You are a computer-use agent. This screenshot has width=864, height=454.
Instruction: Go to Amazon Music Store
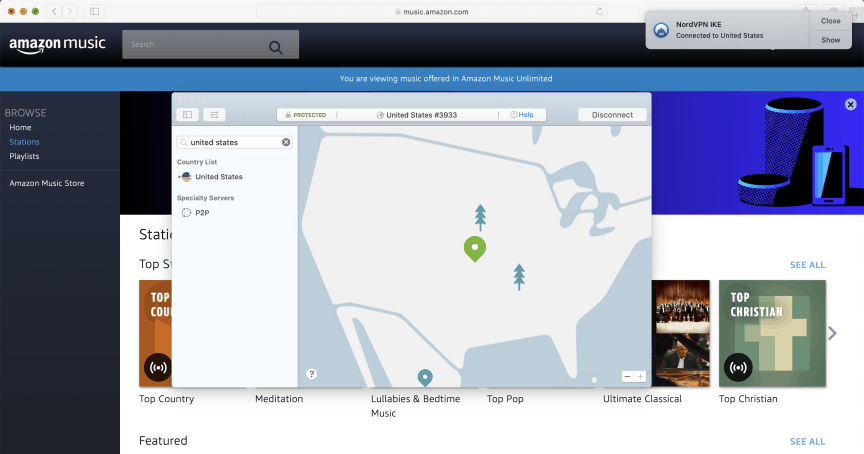(47, 183)
